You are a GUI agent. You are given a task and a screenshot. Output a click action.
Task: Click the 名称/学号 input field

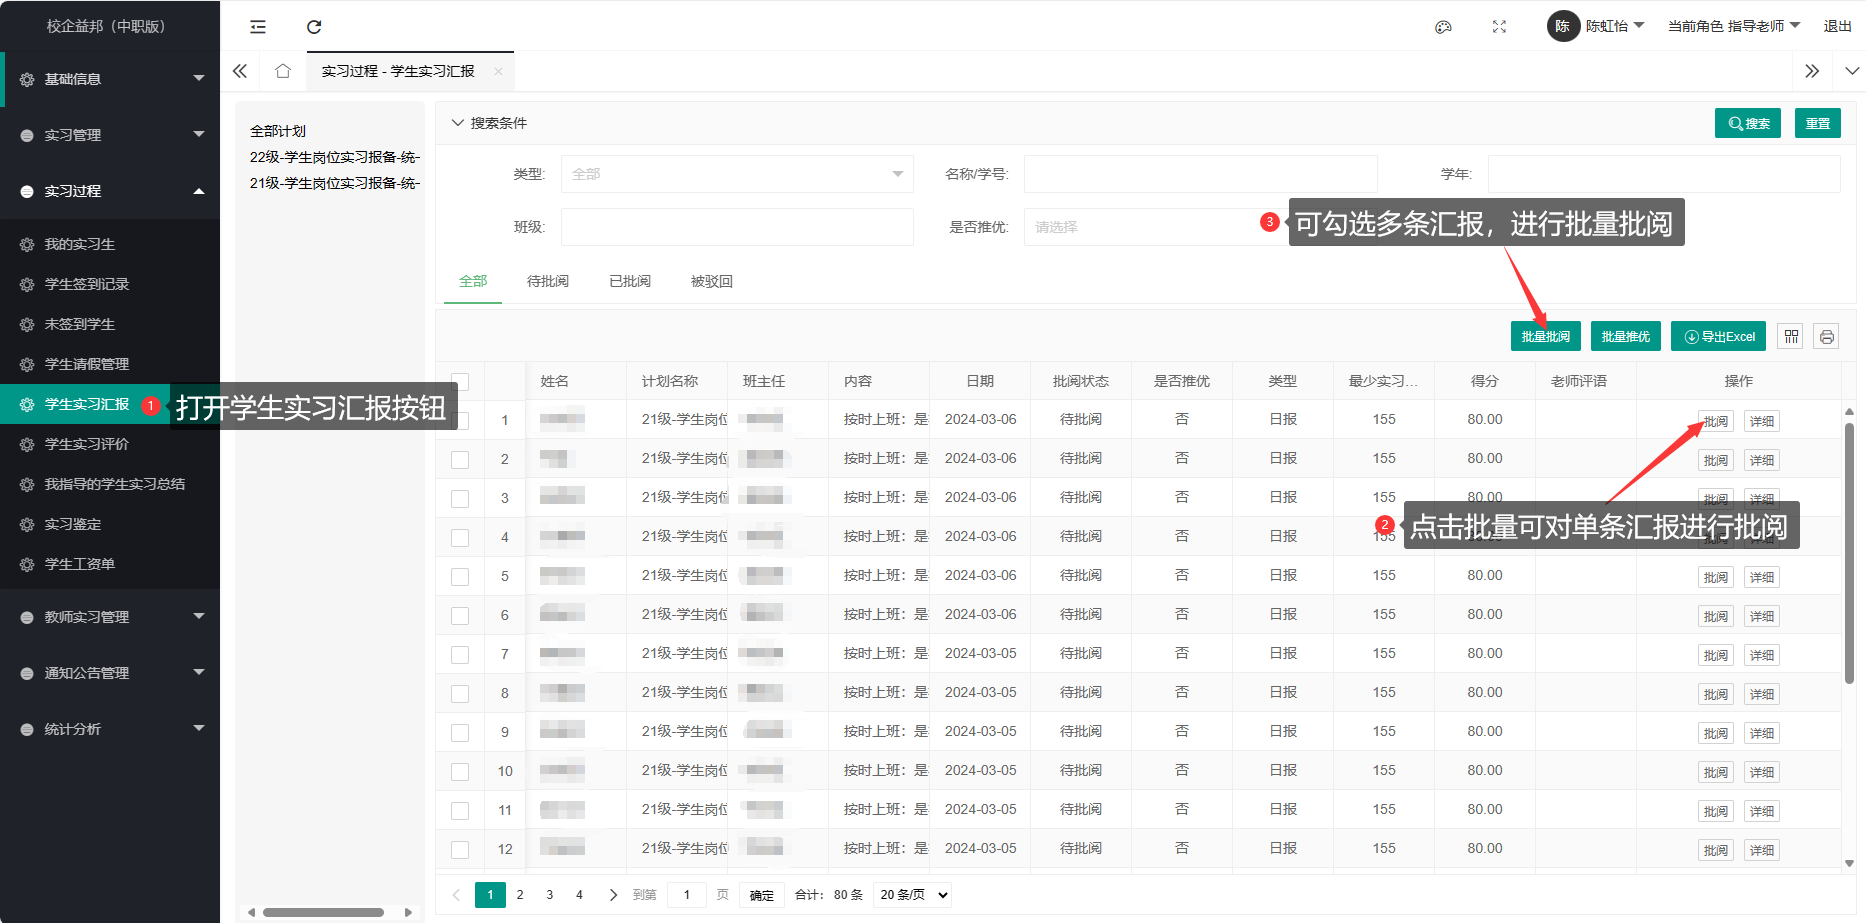(1200, 174)
